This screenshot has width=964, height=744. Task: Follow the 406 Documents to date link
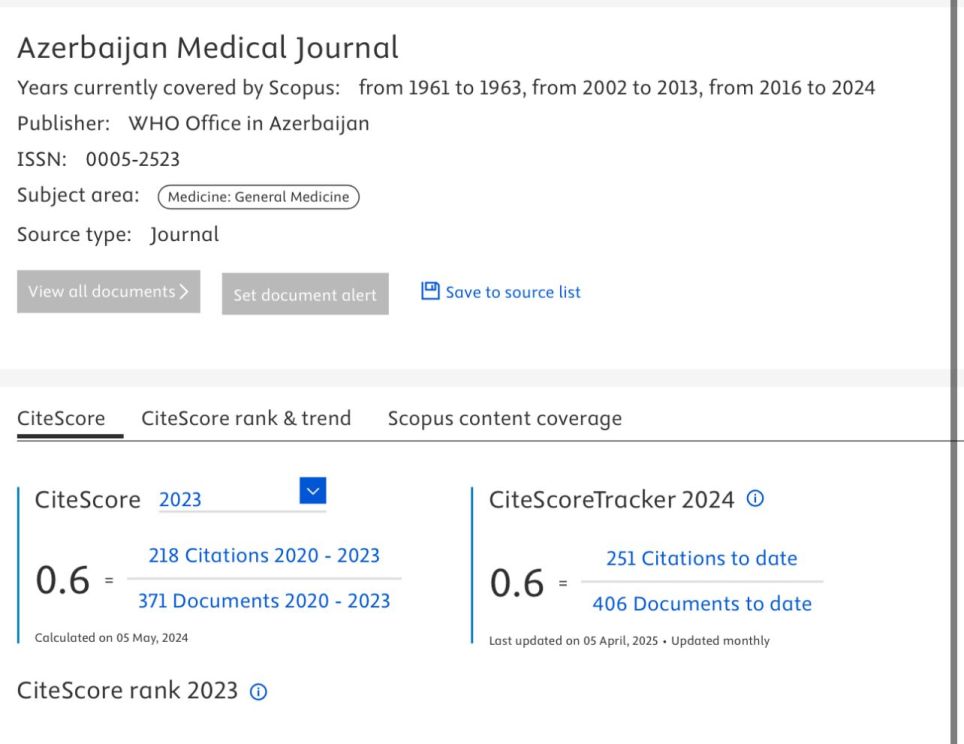pos(701,604)
